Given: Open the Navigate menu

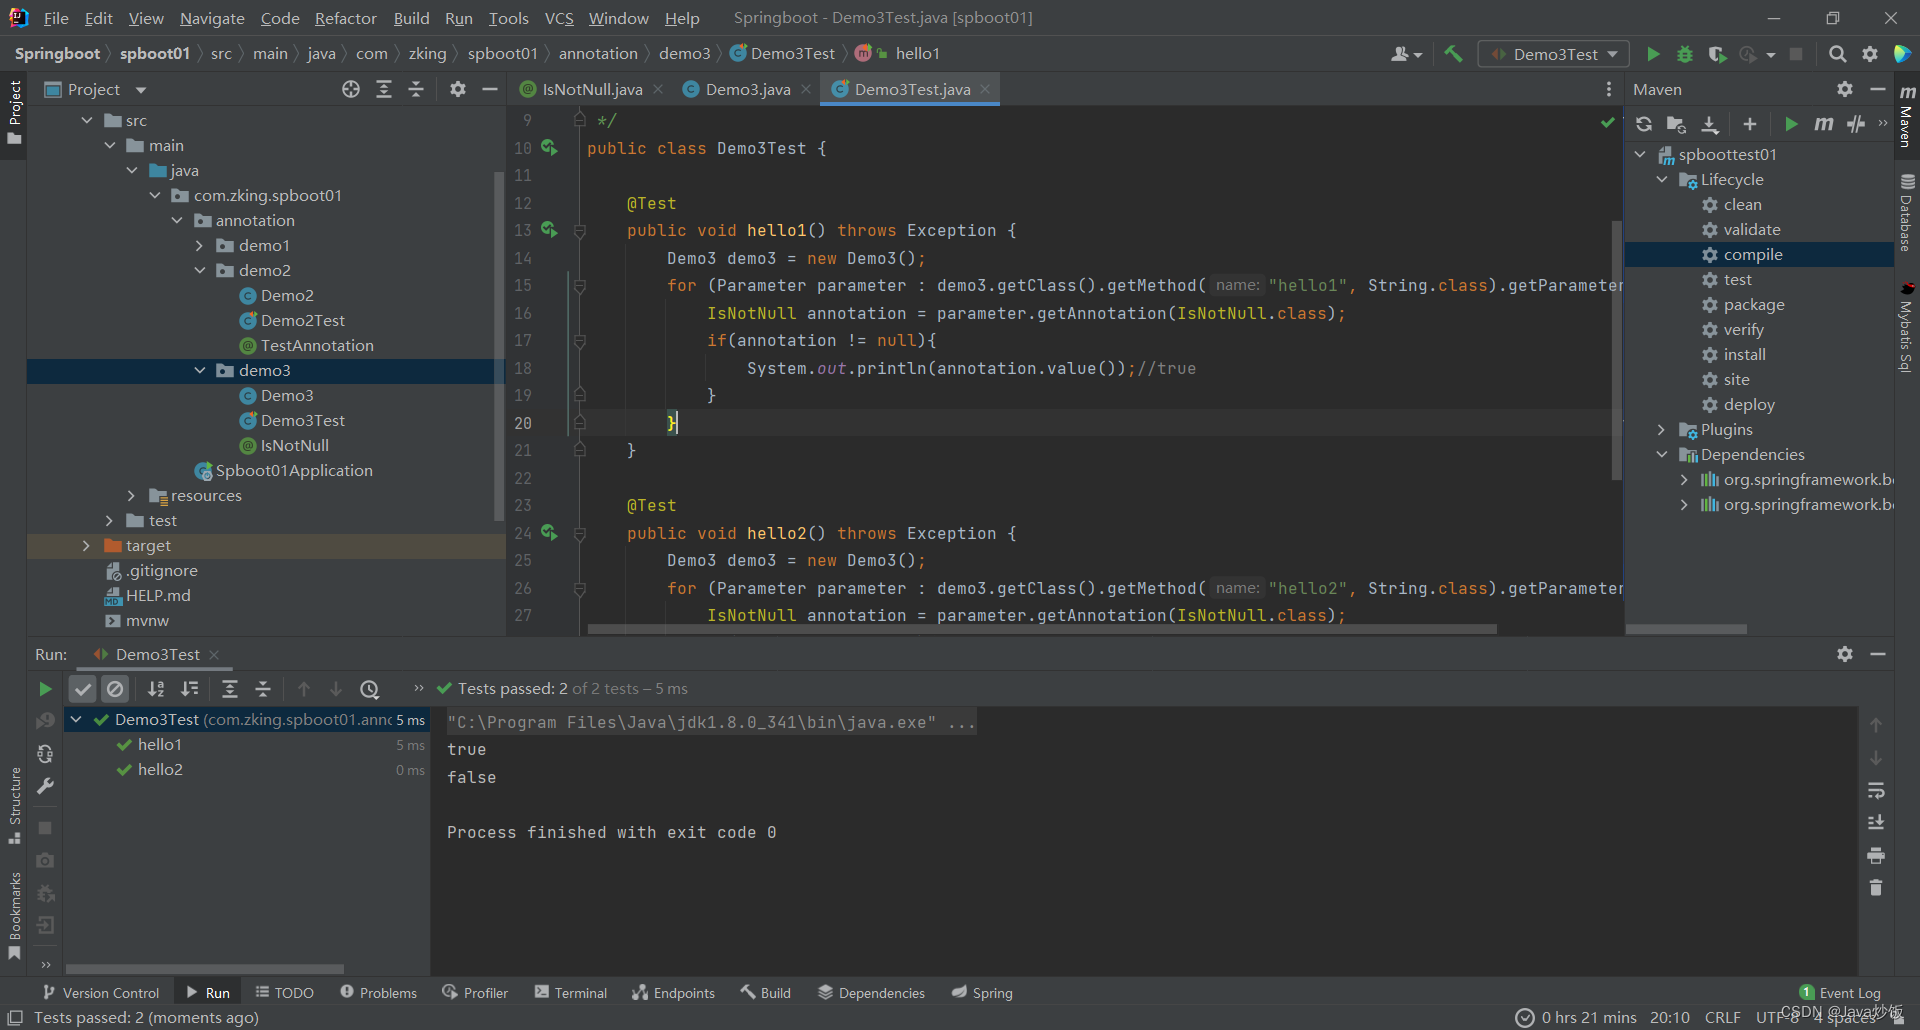Looking at the screenshot, I should [x=212, y=18].
